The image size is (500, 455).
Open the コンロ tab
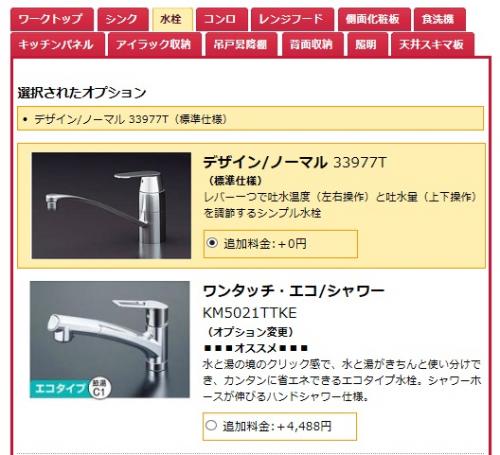click(222, 19)
